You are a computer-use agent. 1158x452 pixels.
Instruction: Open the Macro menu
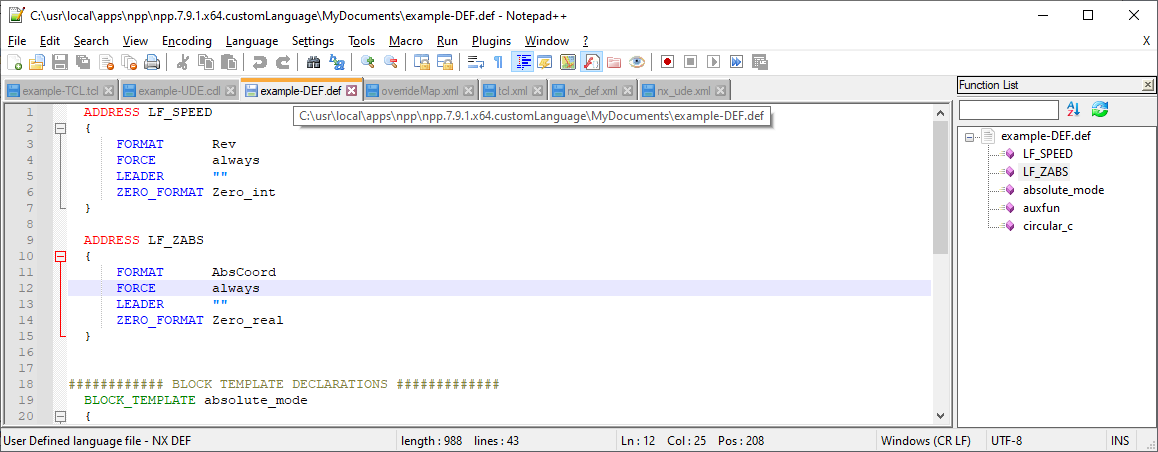tap(405, 41)
